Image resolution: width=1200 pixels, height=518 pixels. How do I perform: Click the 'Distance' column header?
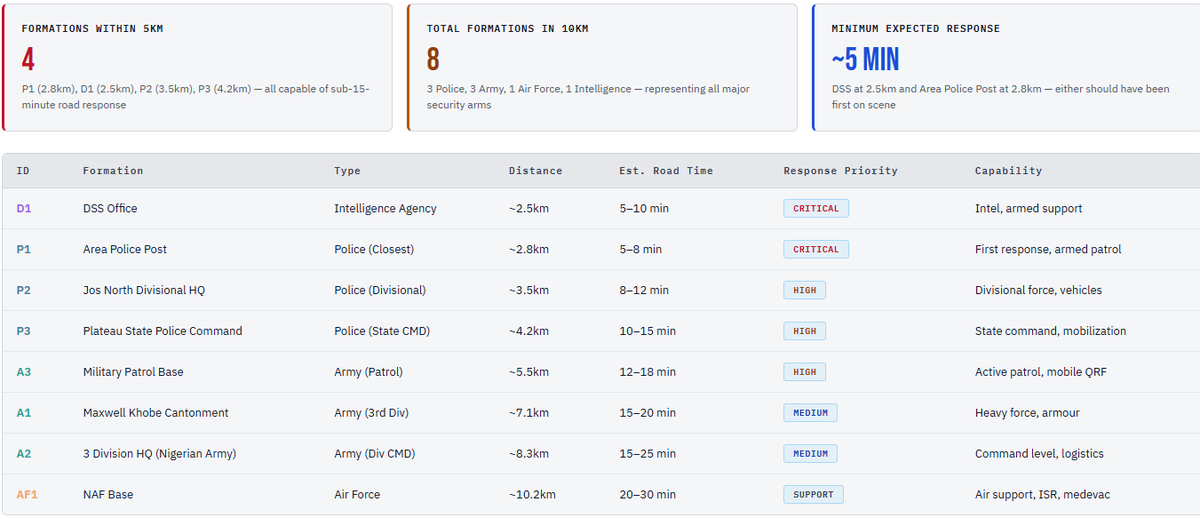click(535, 171)
